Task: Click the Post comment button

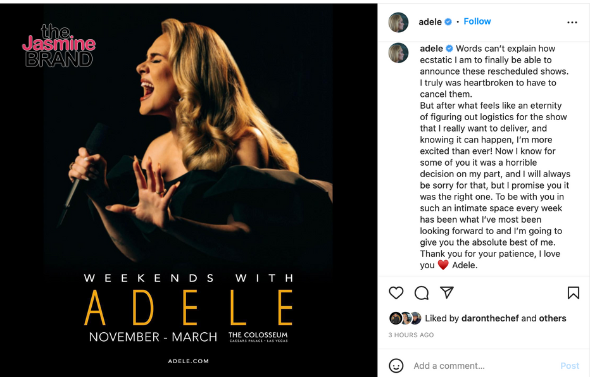Action: click(570, 366)
